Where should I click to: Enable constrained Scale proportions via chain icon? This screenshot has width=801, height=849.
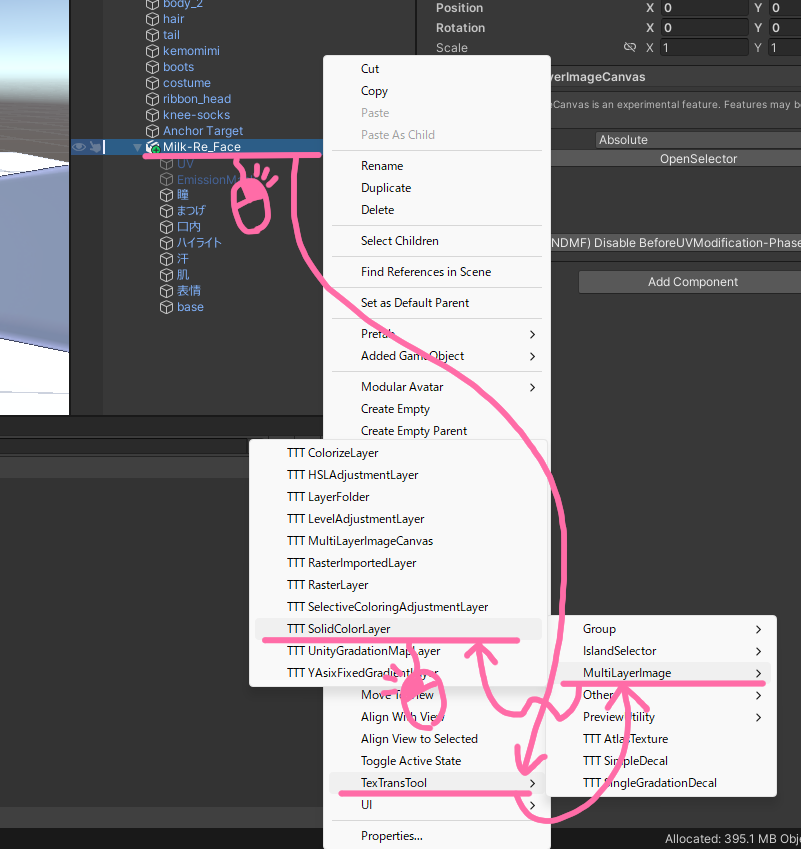629,47
